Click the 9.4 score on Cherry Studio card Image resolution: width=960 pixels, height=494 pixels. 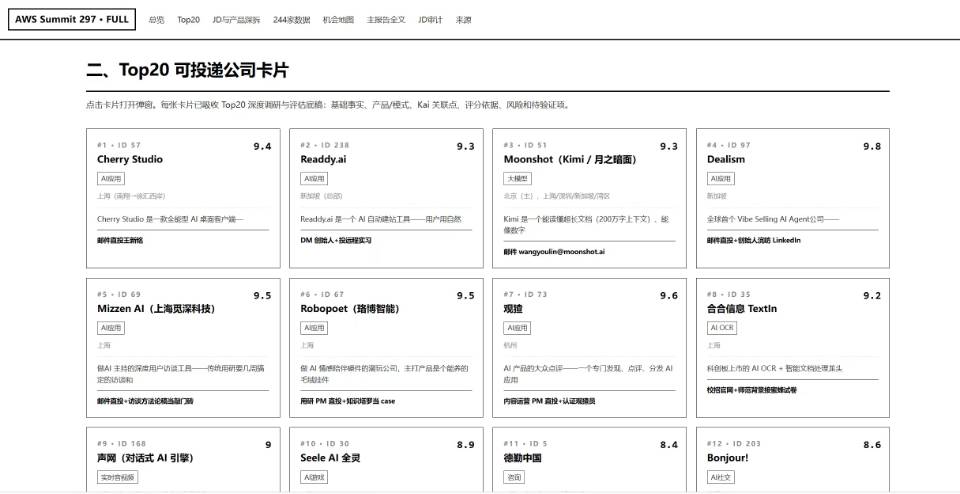[x=262, y=146]
